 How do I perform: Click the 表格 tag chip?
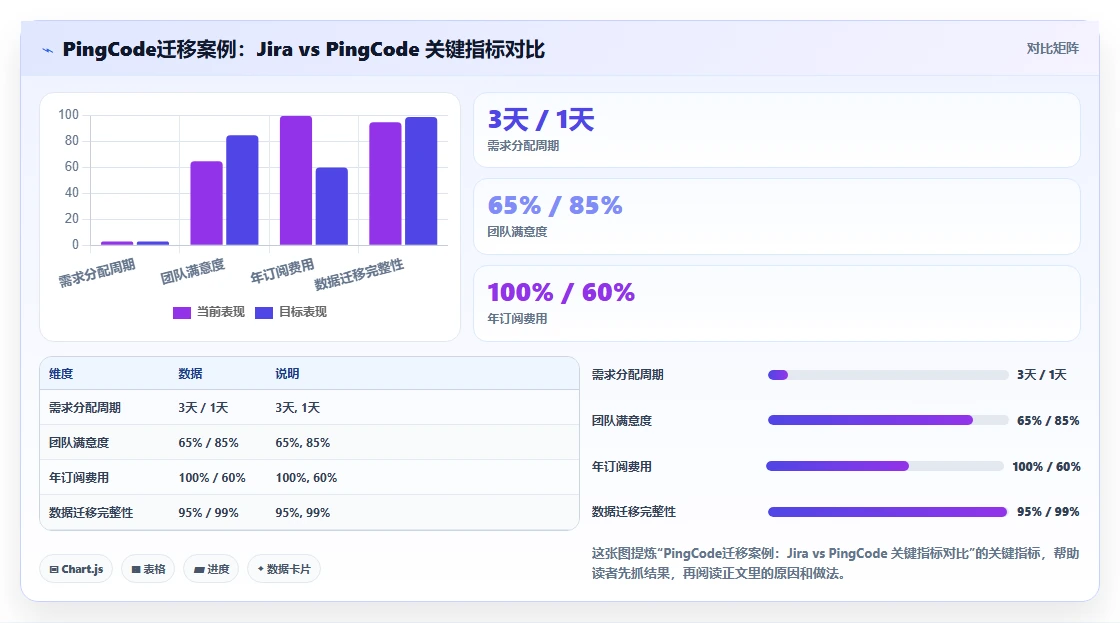pos(148,569)
